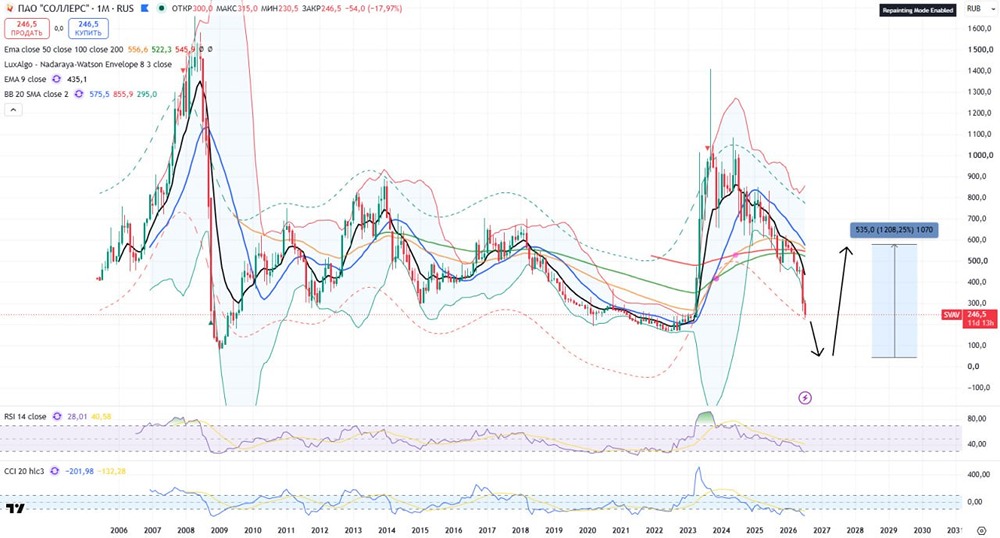
Task: Click the TradingView logo in bottom-left corner
Action: (15, 508)
